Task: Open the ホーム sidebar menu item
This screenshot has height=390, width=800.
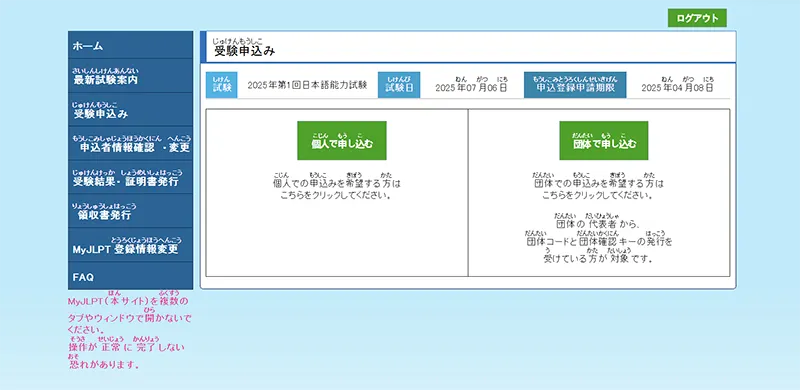Action: tap(131, 45)
